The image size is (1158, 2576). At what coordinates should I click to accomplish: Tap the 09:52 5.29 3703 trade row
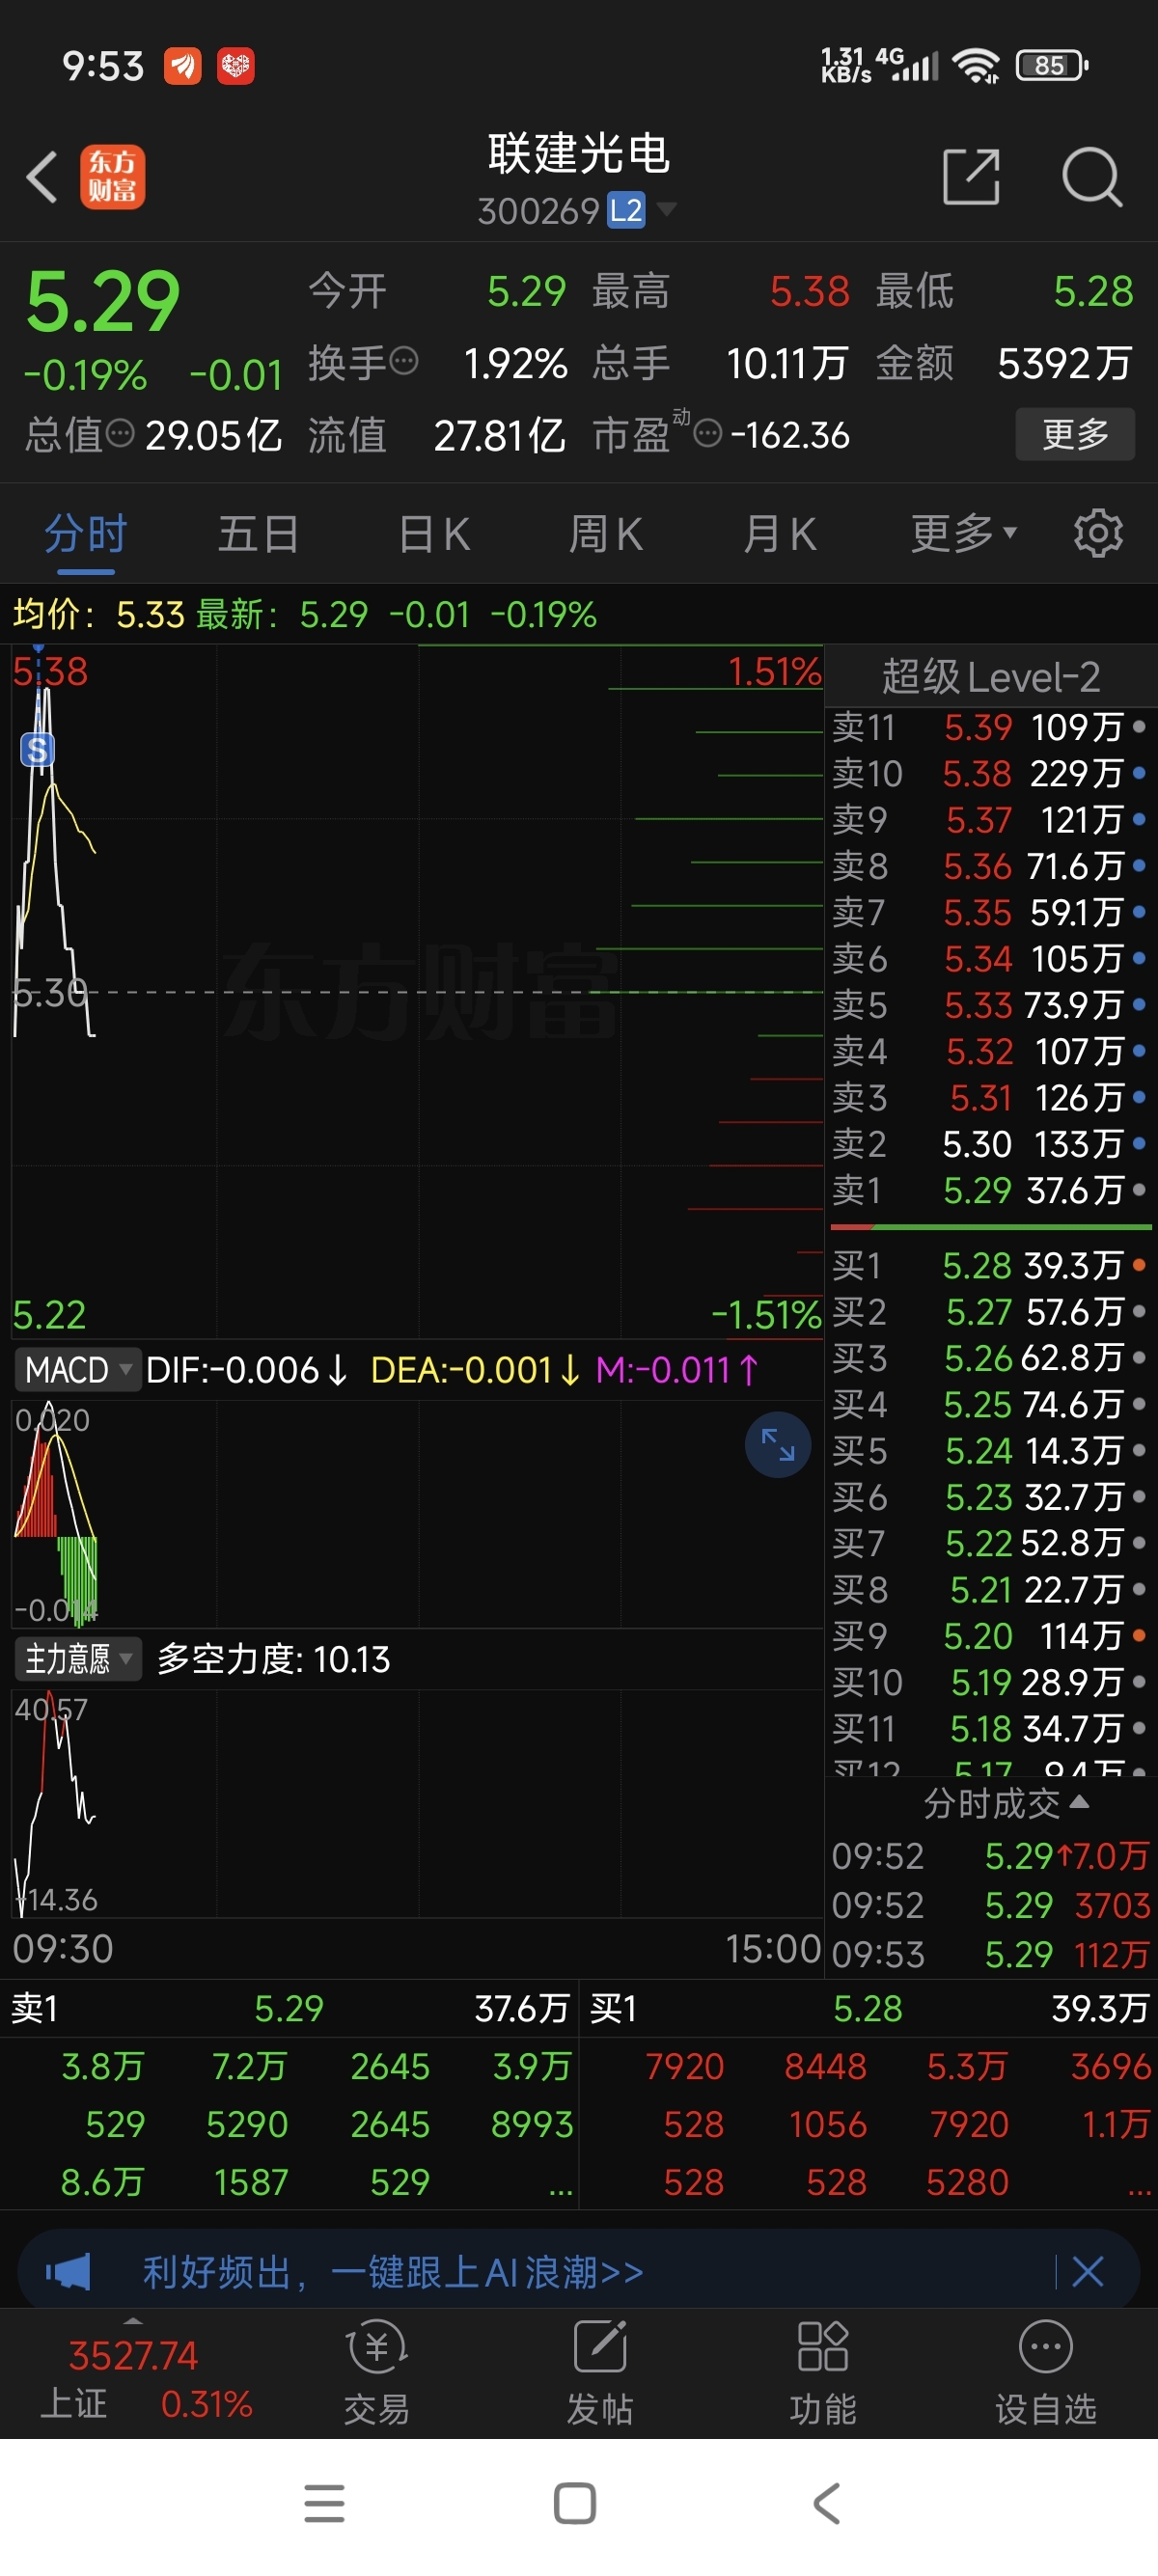coord(990,1905)
